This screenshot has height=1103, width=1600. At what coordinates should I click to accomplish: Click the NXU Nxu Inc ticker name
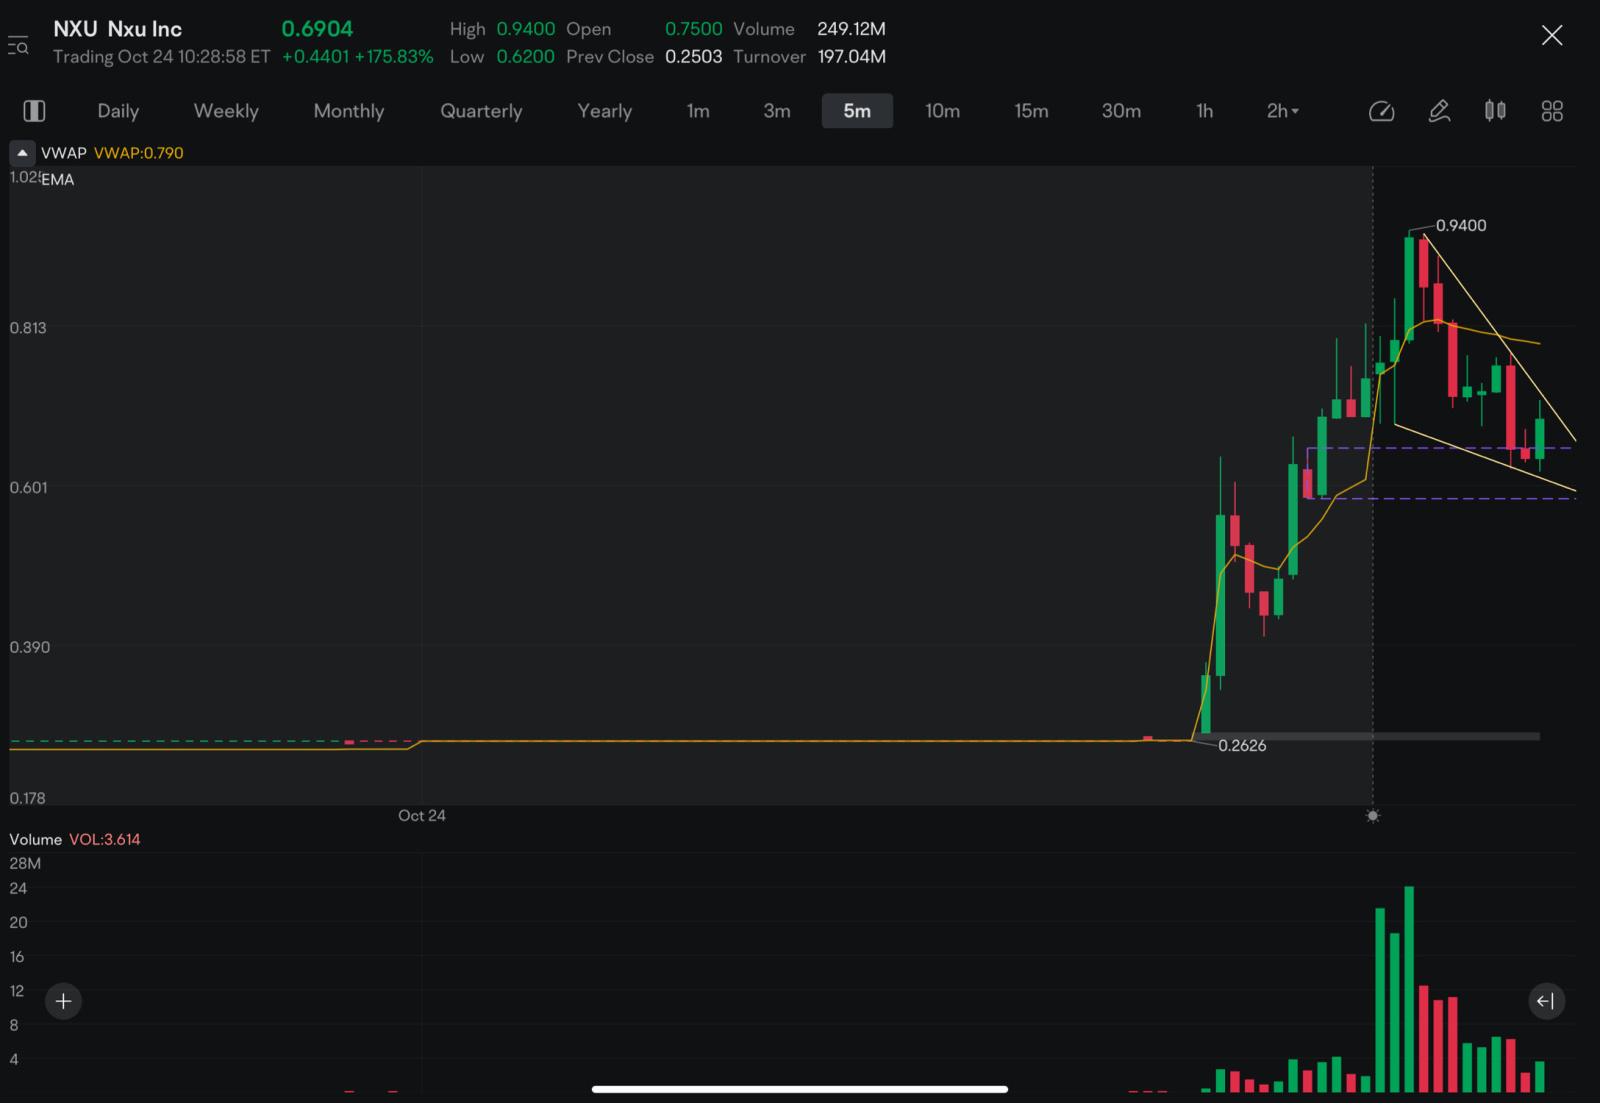coord(117,29)
